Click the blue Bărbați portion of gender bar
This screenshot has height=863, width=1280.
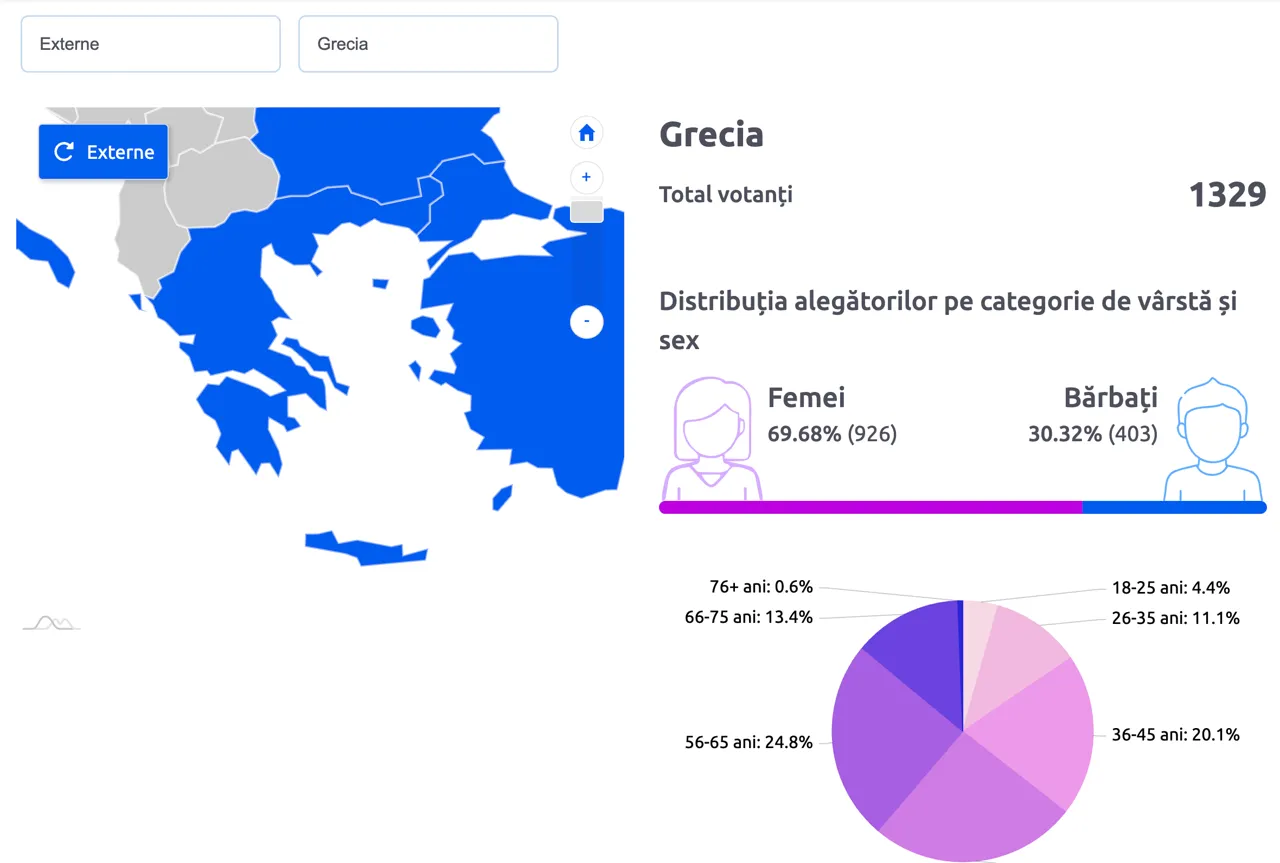[x=1174, y=507]
